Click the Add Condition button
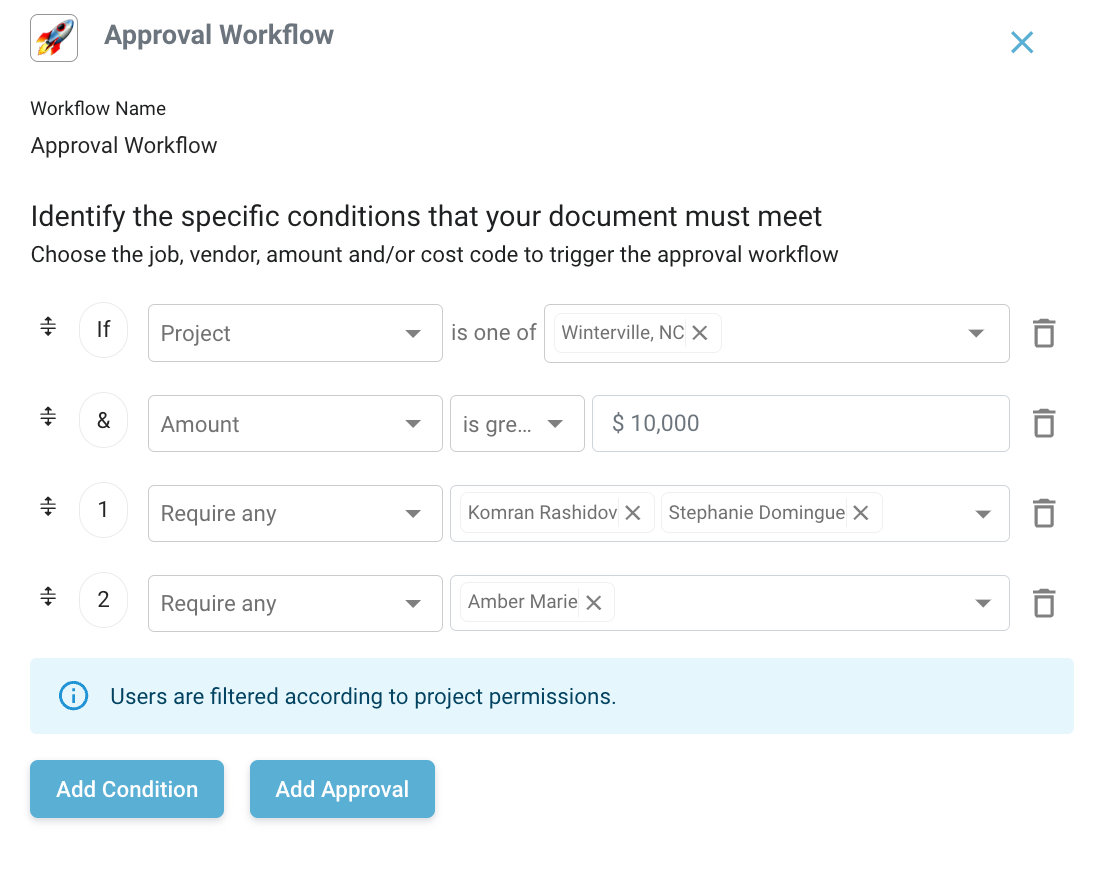The image size is (1094, 874). 127,789
